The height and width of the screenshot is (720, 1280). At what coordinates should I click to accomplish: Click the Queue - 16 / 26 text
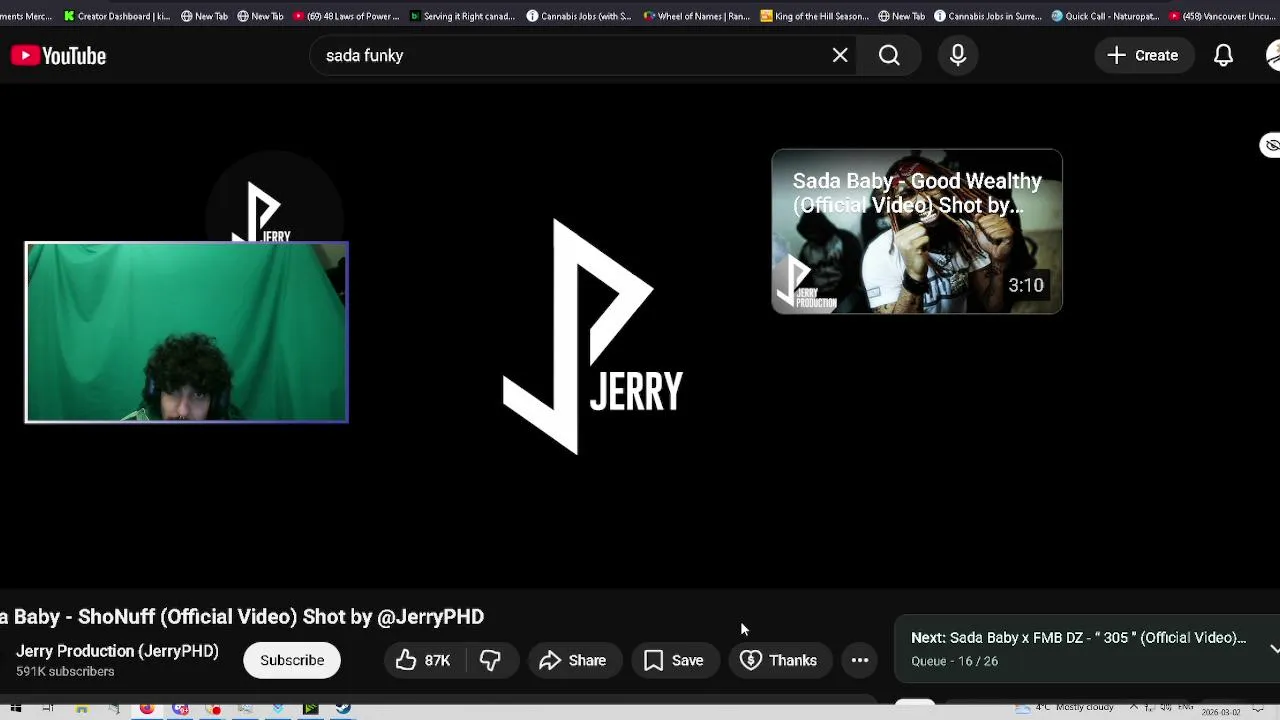coord(954,661)
